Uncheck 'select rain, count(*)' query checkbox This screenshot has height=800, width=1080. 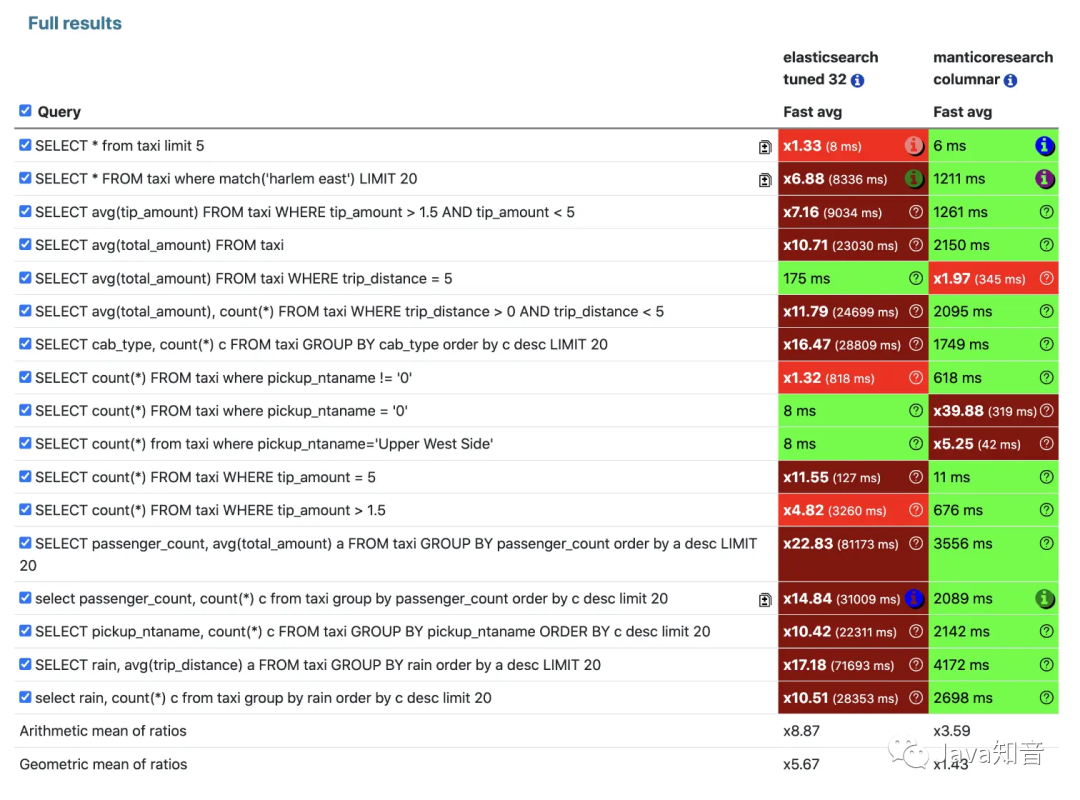coord(25,697)
